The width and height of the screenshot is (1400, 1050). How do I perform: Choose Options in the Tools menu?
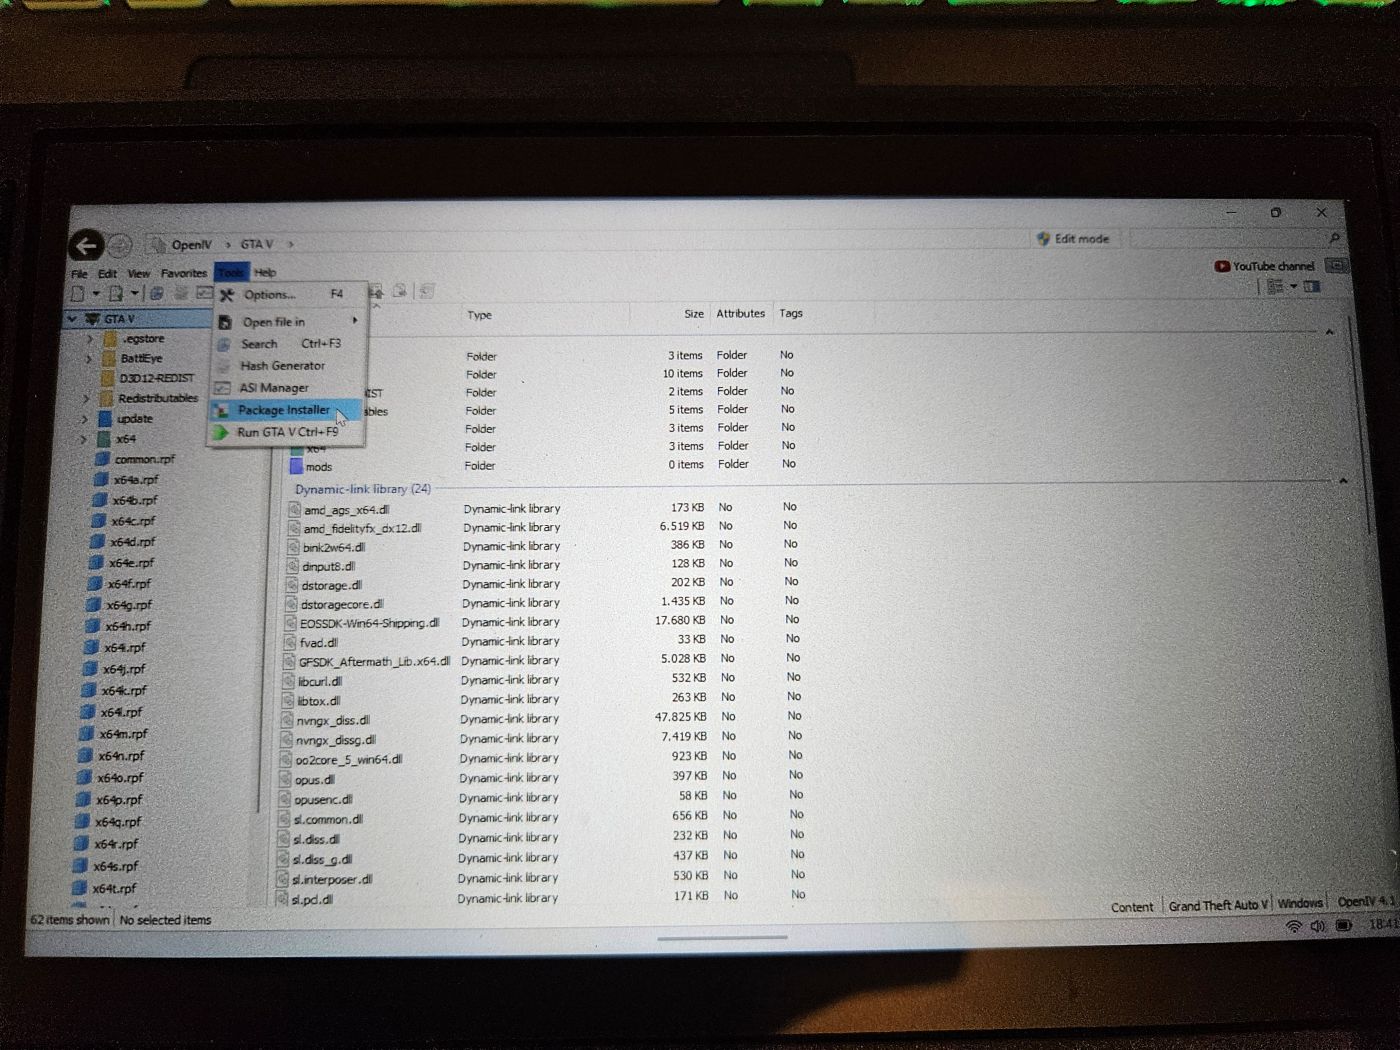[269, 295]
